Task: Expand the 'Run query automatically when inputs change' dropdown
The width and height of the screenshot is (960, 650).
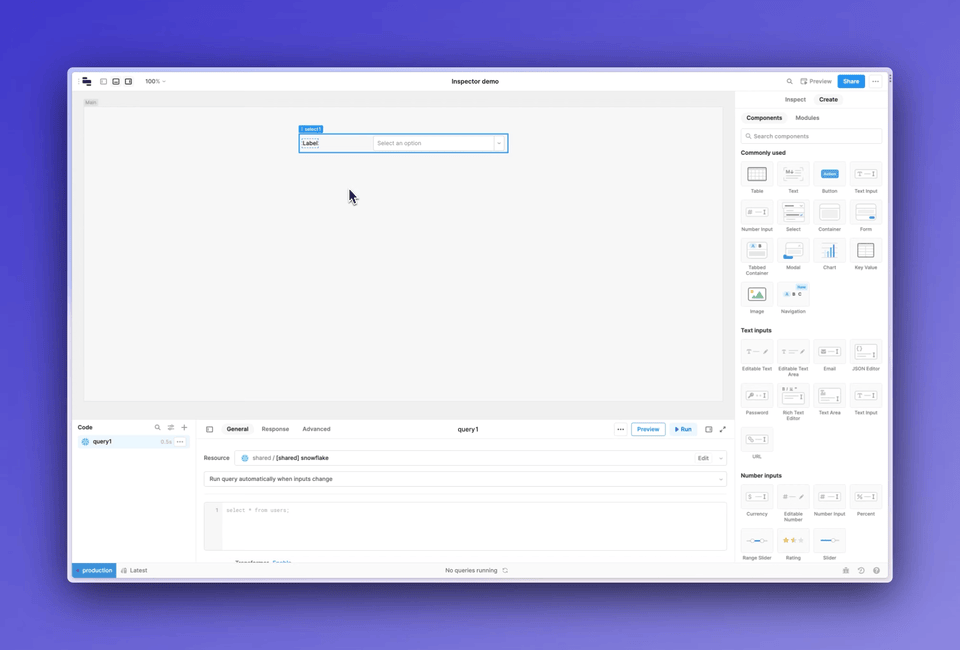Action: pyautogui.click(x=718, y=479)
